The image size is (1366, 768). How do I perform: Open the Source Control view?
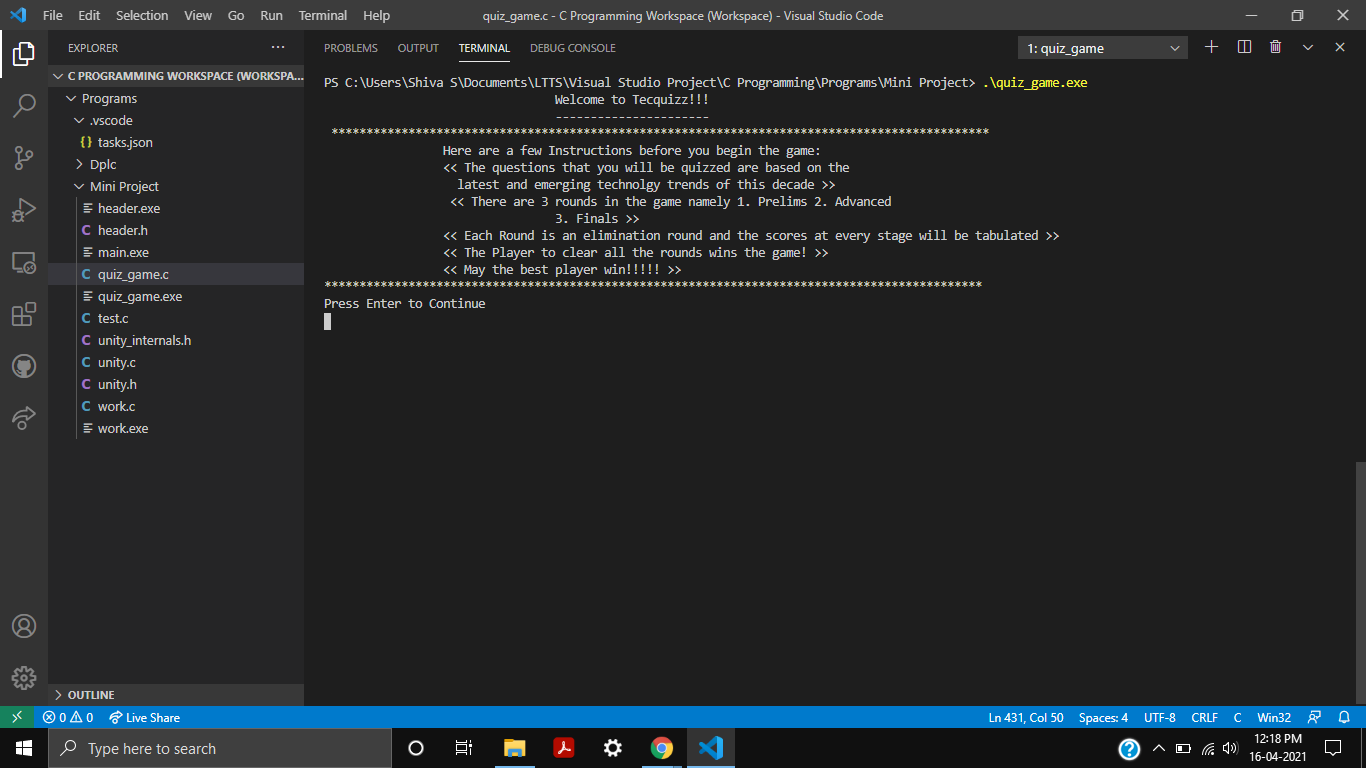point(24,158)
